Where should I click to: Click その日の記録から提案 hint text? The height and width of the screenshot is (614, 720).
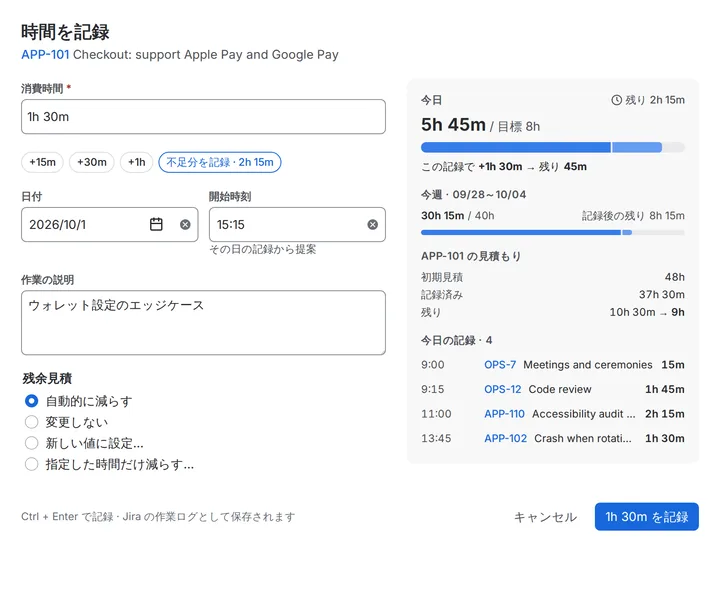[263, 249]
